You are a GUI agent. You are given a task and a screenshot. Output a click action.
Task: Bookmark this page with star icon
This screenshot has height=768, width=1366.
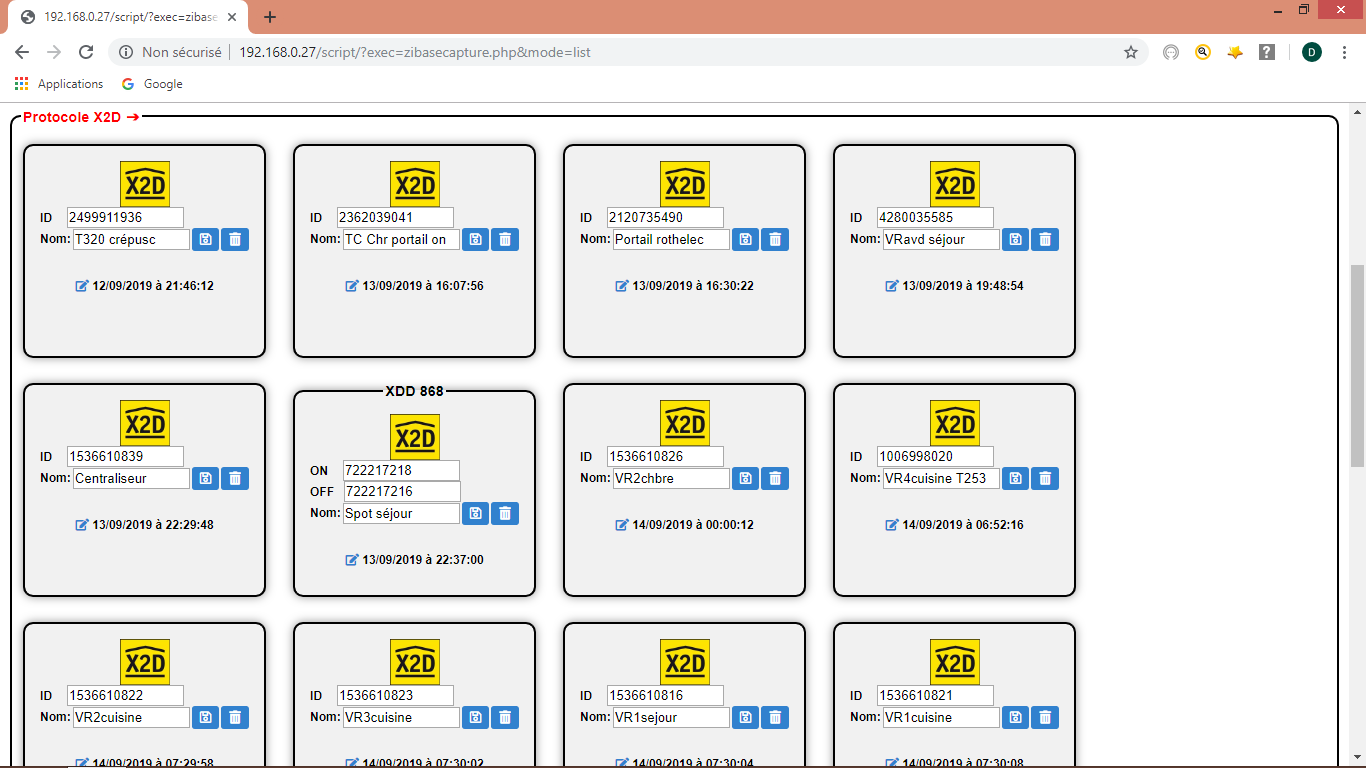[1131, 52]
